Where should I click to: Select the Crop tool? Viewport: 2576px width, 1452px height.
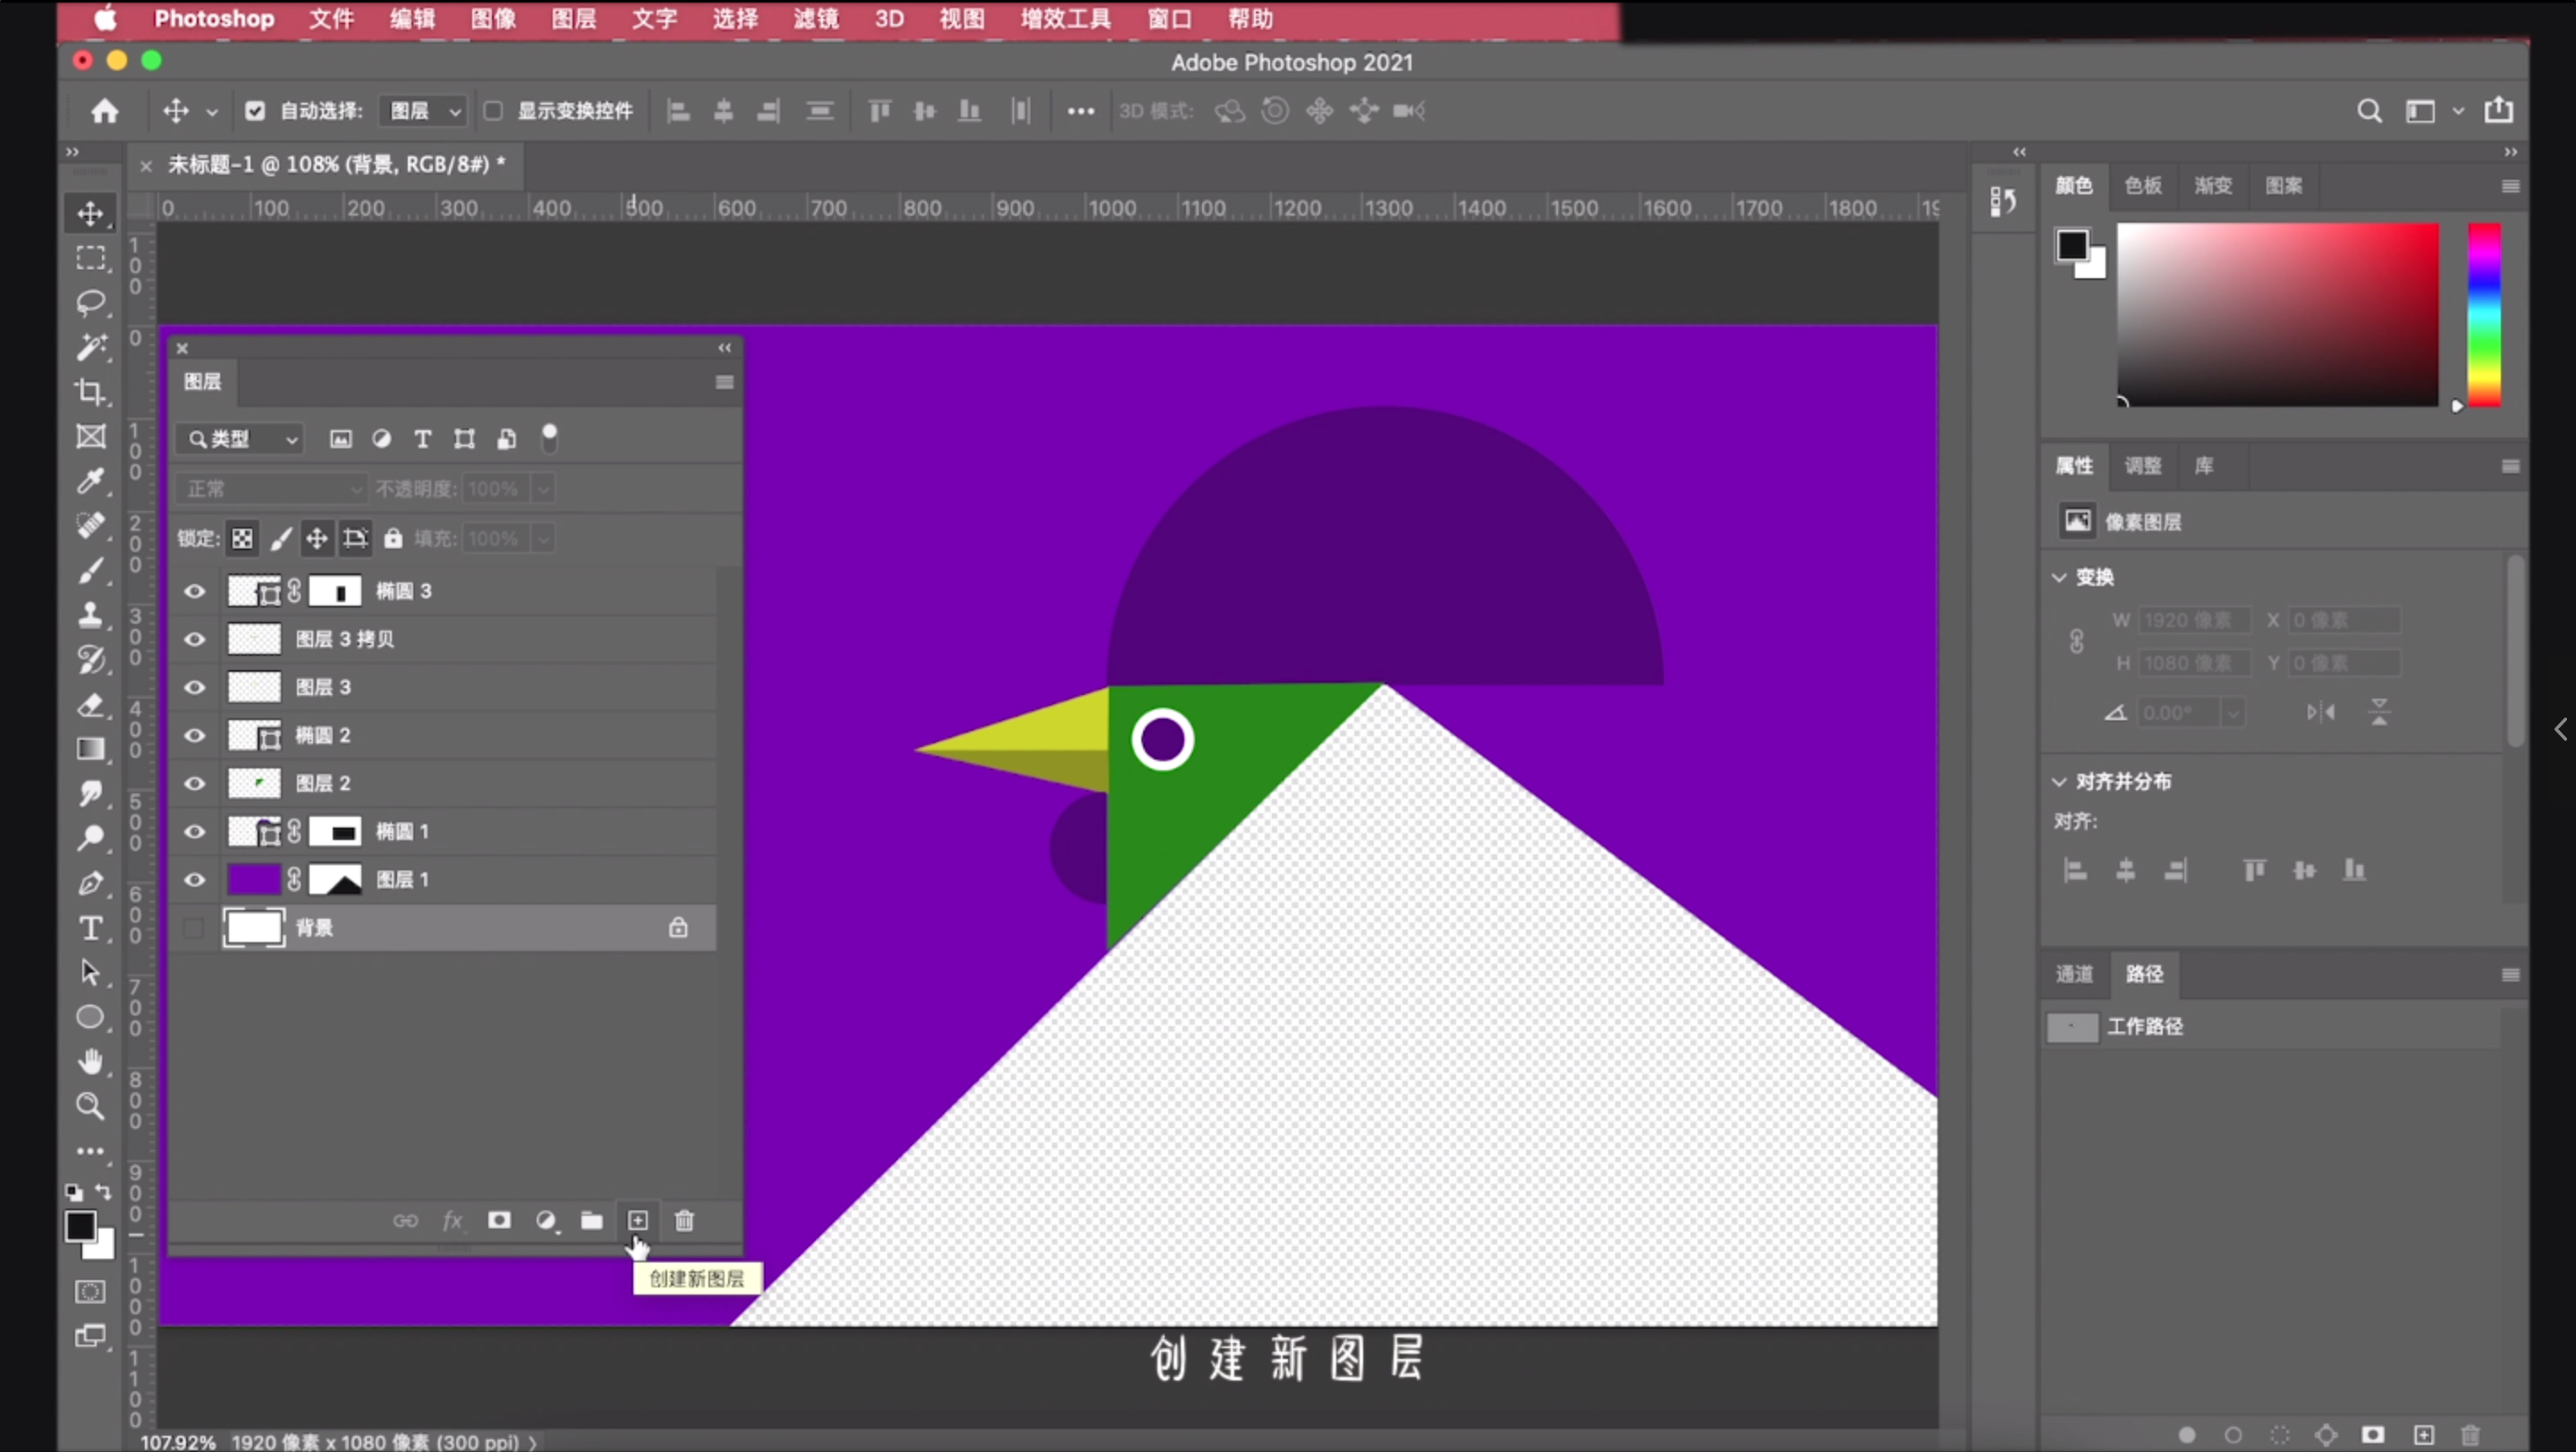point(91,392)
